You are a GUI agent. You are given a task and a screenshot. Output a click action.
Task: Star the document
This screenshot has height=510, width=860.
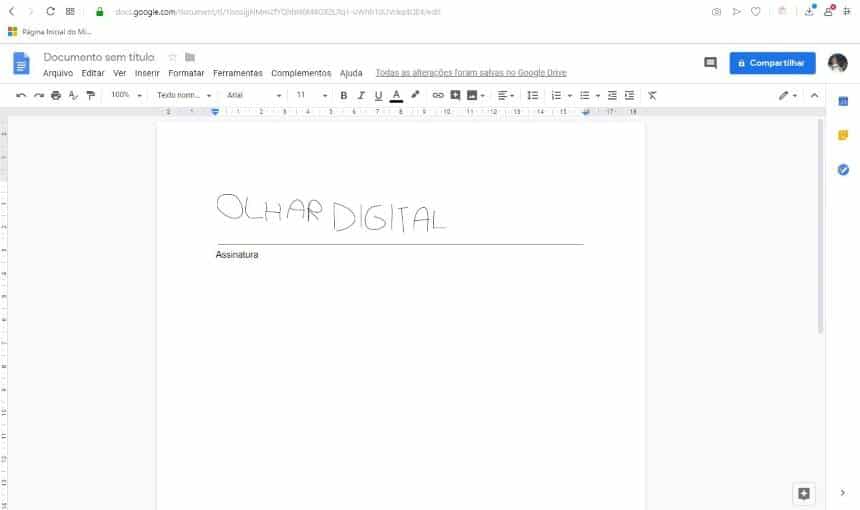pyautogui.click(x=172, y=57)
